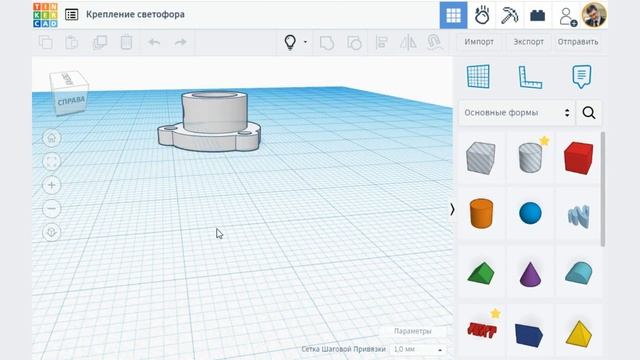640x360 pixels.
Task: Collapse the shapes panel chevron
Action: click(452, 209)
